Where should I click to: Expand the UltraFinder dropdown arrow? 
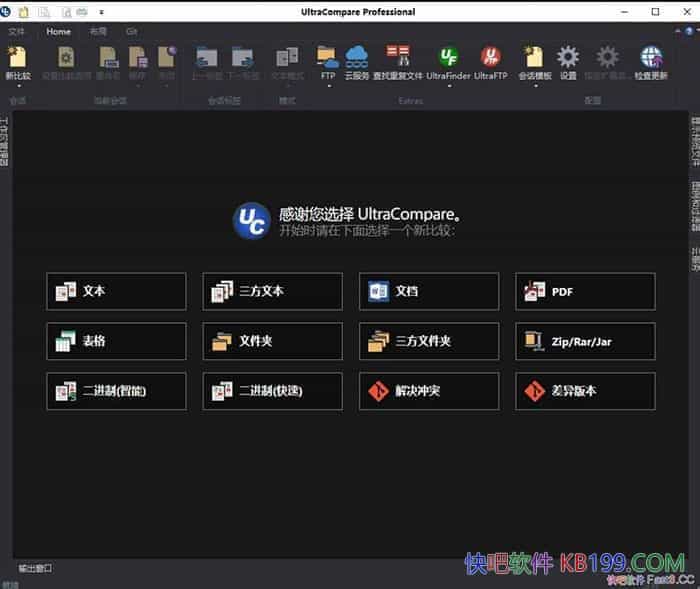coord(448,86)
